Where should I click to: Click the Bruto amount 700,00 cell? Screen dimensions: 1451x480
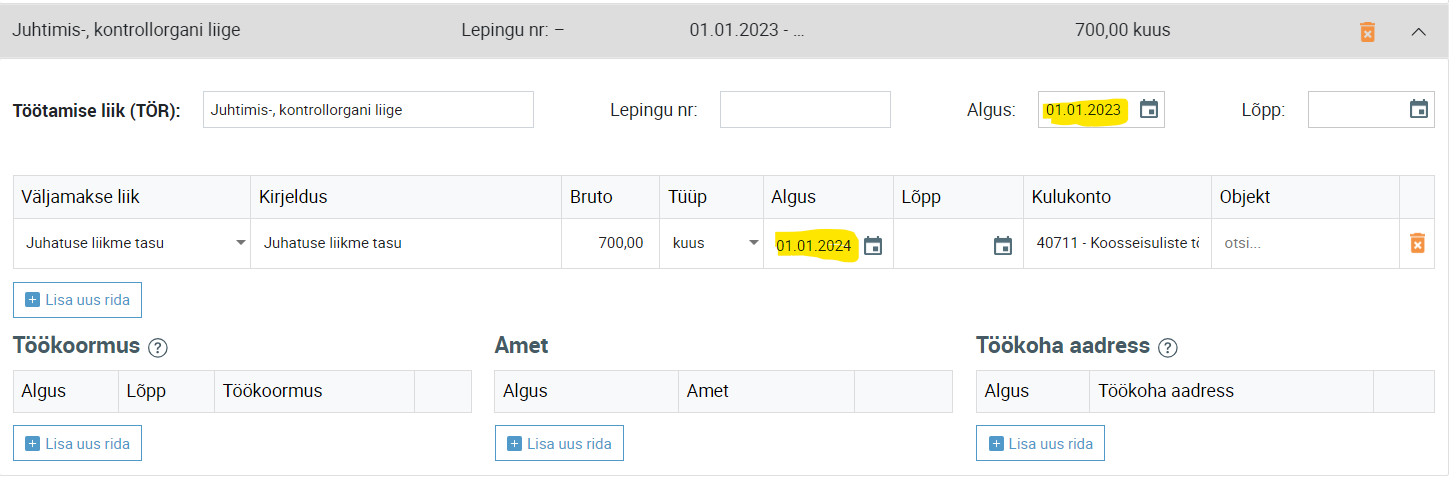tap(610, 243)
